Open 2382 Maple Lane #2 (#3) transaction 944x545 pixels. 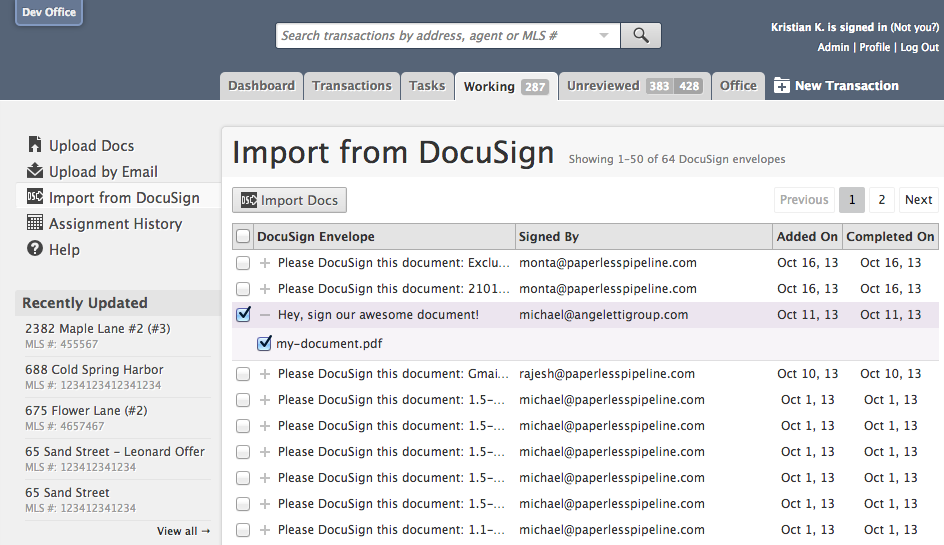pyautogui.click(x=98, y=329)
